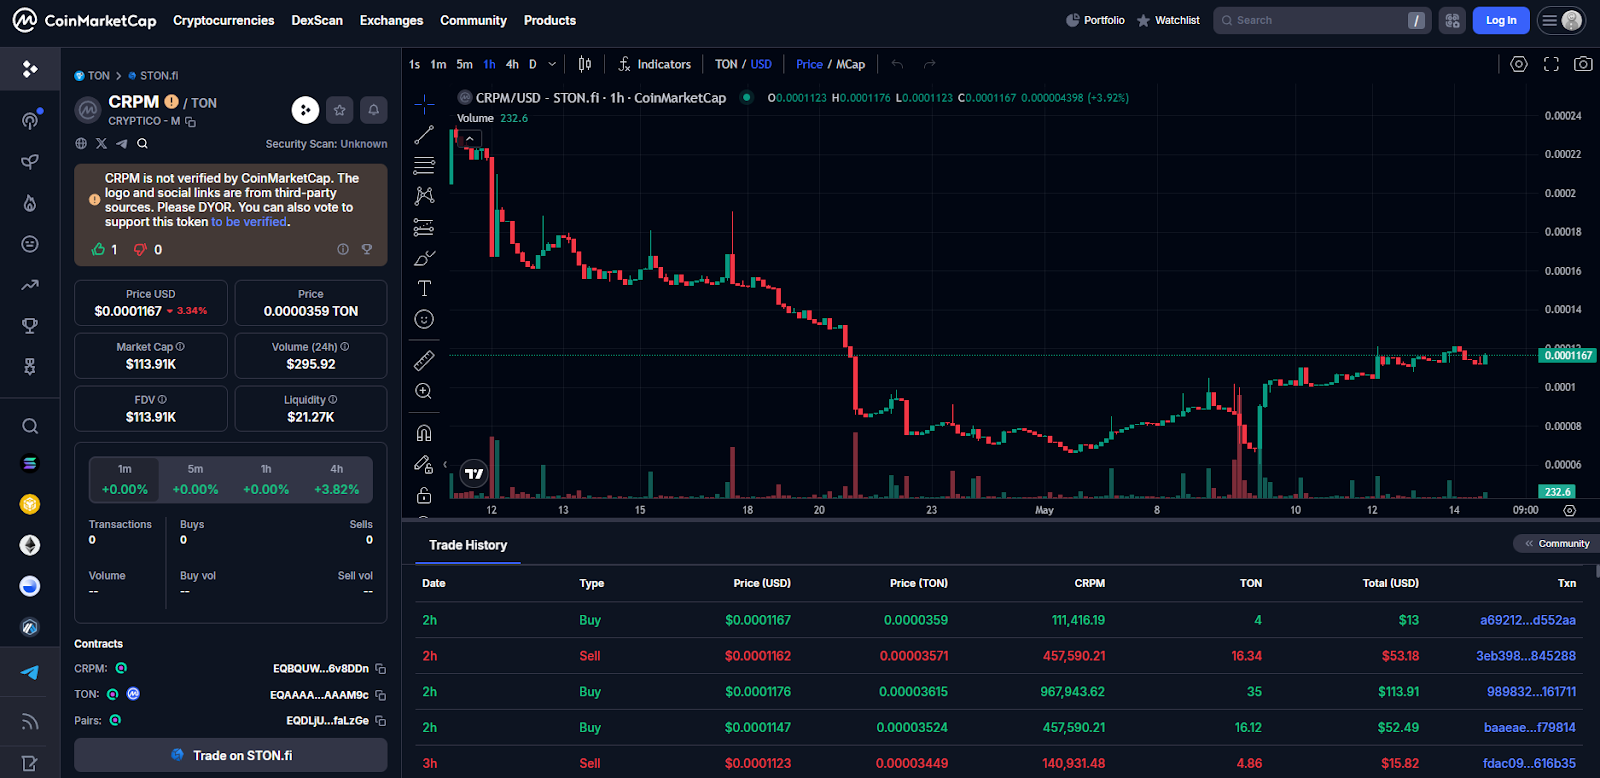Redo the chart action

pyautogui.click(x=929, y=64)
